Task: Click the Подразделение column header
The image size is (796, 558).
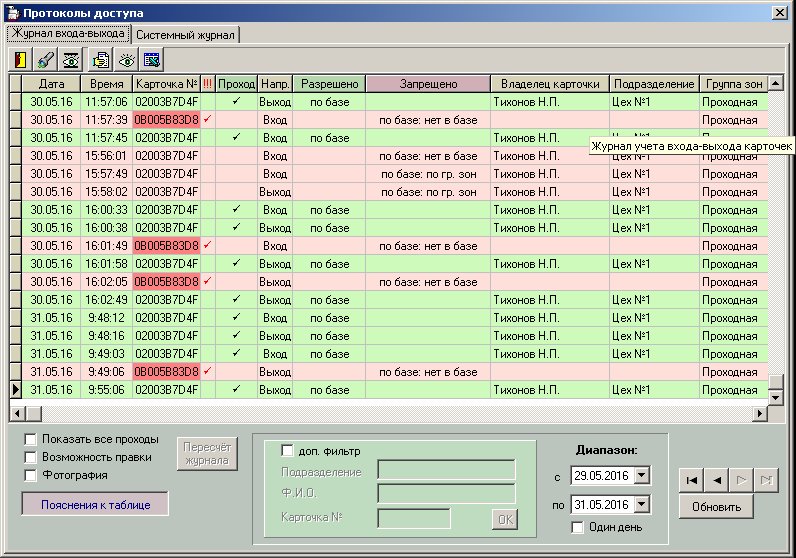Action: pos(654,84)
